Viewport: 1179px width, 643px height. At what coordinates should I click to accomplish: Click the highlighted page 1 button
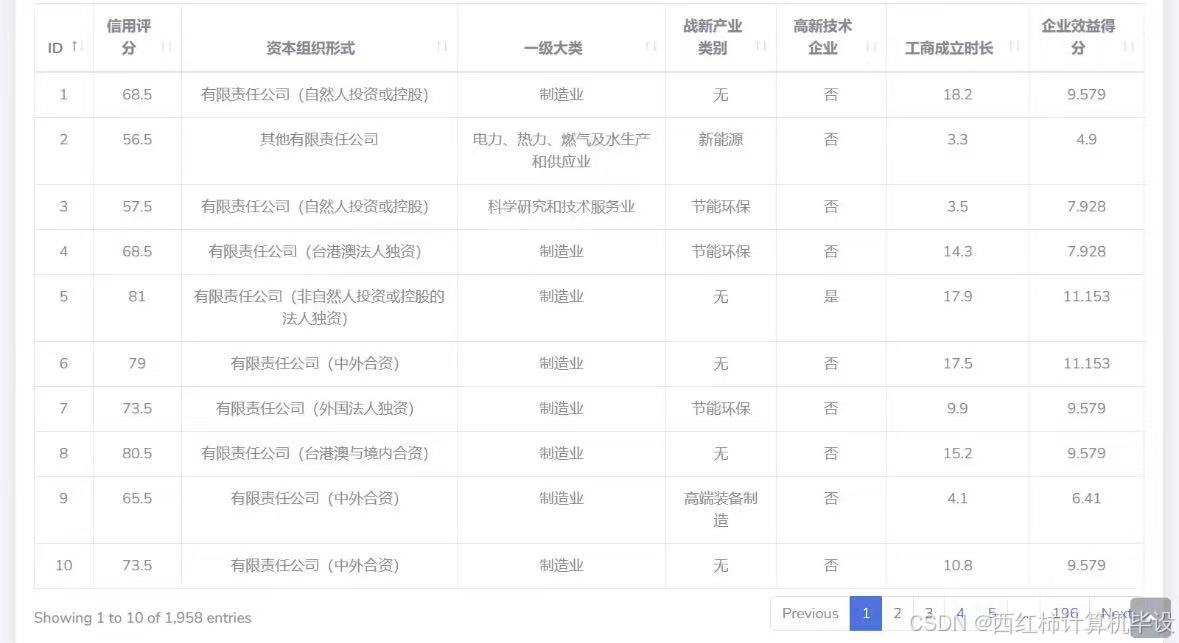point(865,613)
